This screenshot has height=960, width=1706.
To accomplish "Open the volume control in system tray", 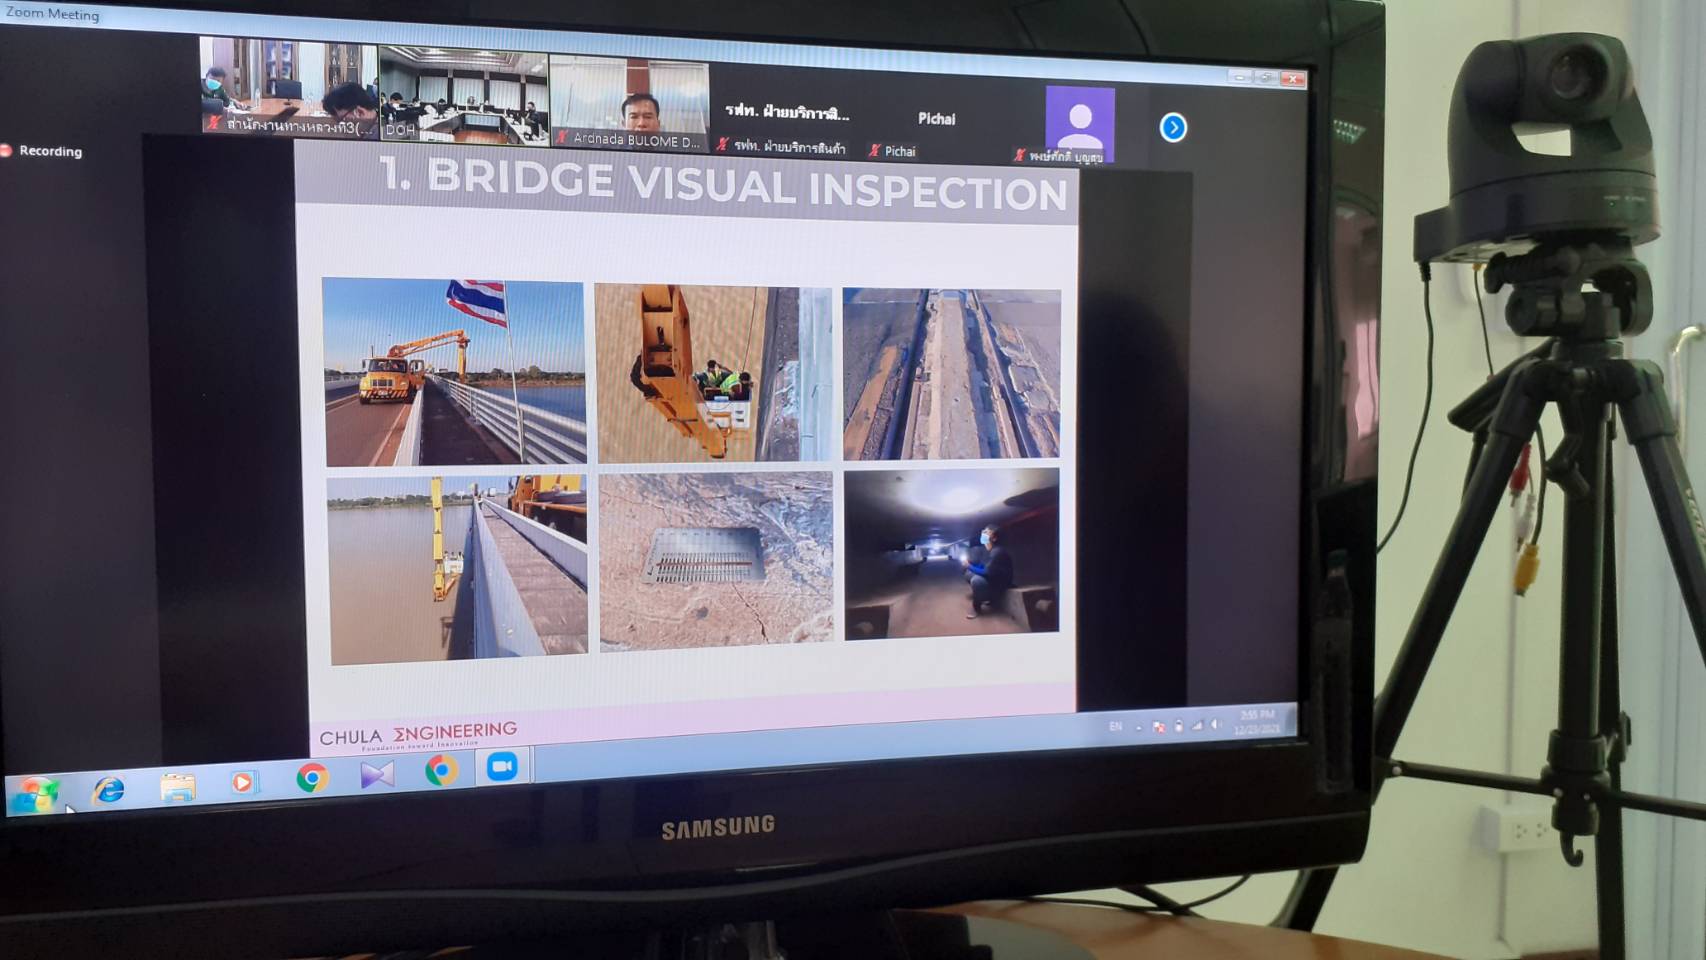I will 1215,724.
